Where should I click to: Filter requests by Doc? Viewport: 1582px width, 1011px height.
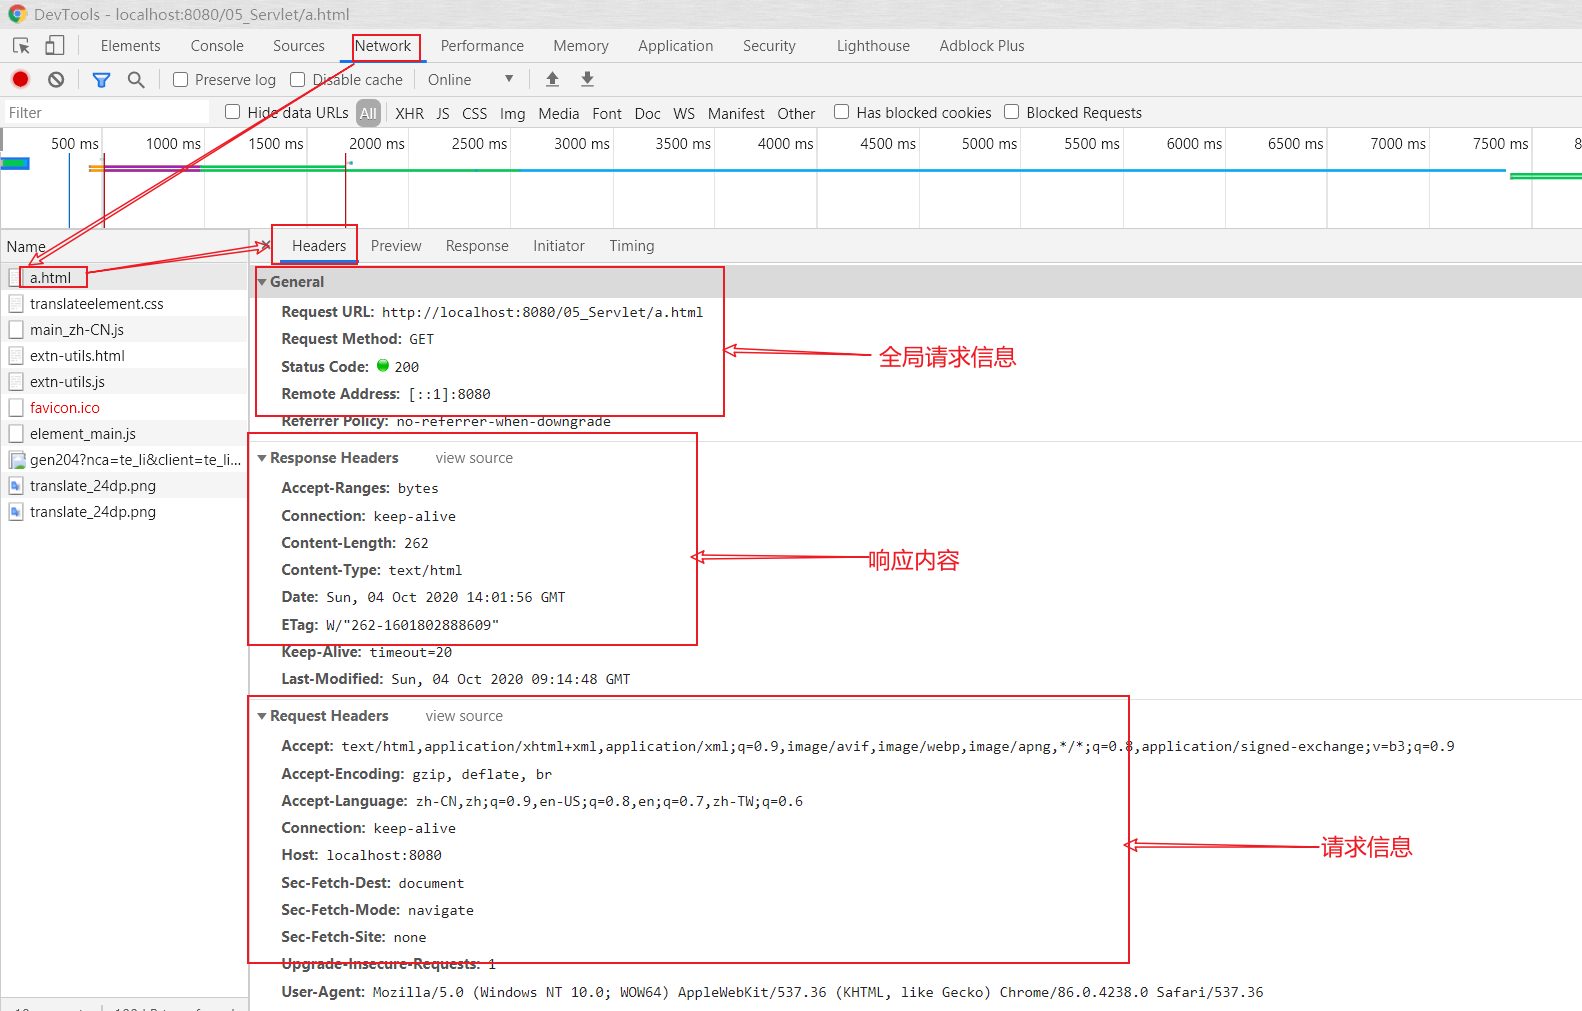[648, 114]
